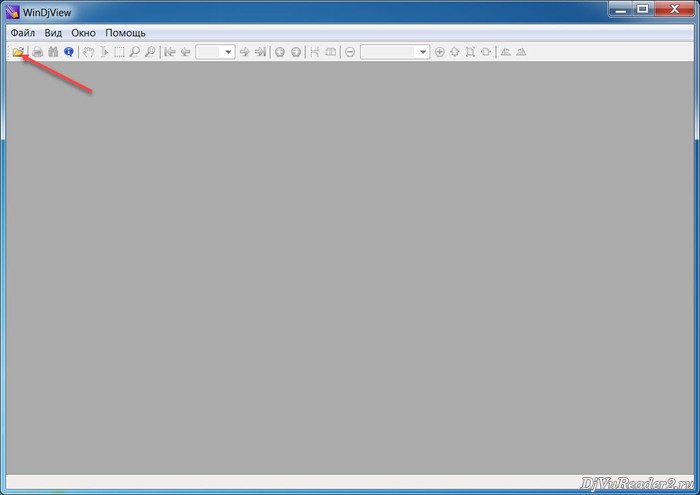700x495 pixels.
Task: Select the magnifying glass tool
Action: pos(134,52)
